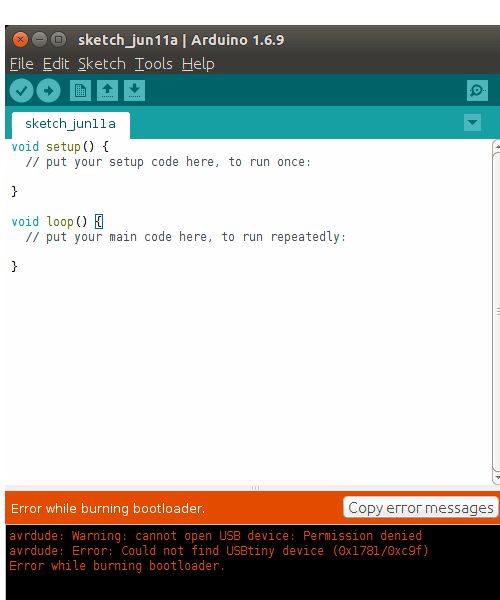The width and height of the screenshot is (500, 600).
Task: Open a sketch with the Open icon
Action: 107,91
